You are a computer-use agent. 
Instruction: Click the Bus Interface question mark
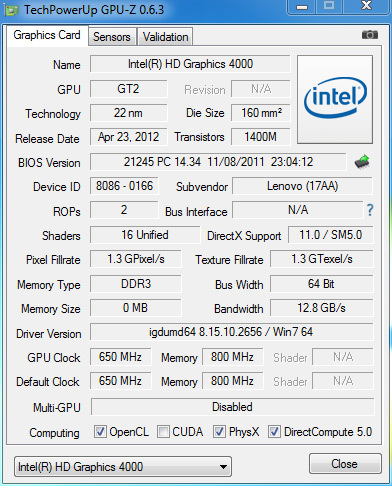tap(370, 210)
